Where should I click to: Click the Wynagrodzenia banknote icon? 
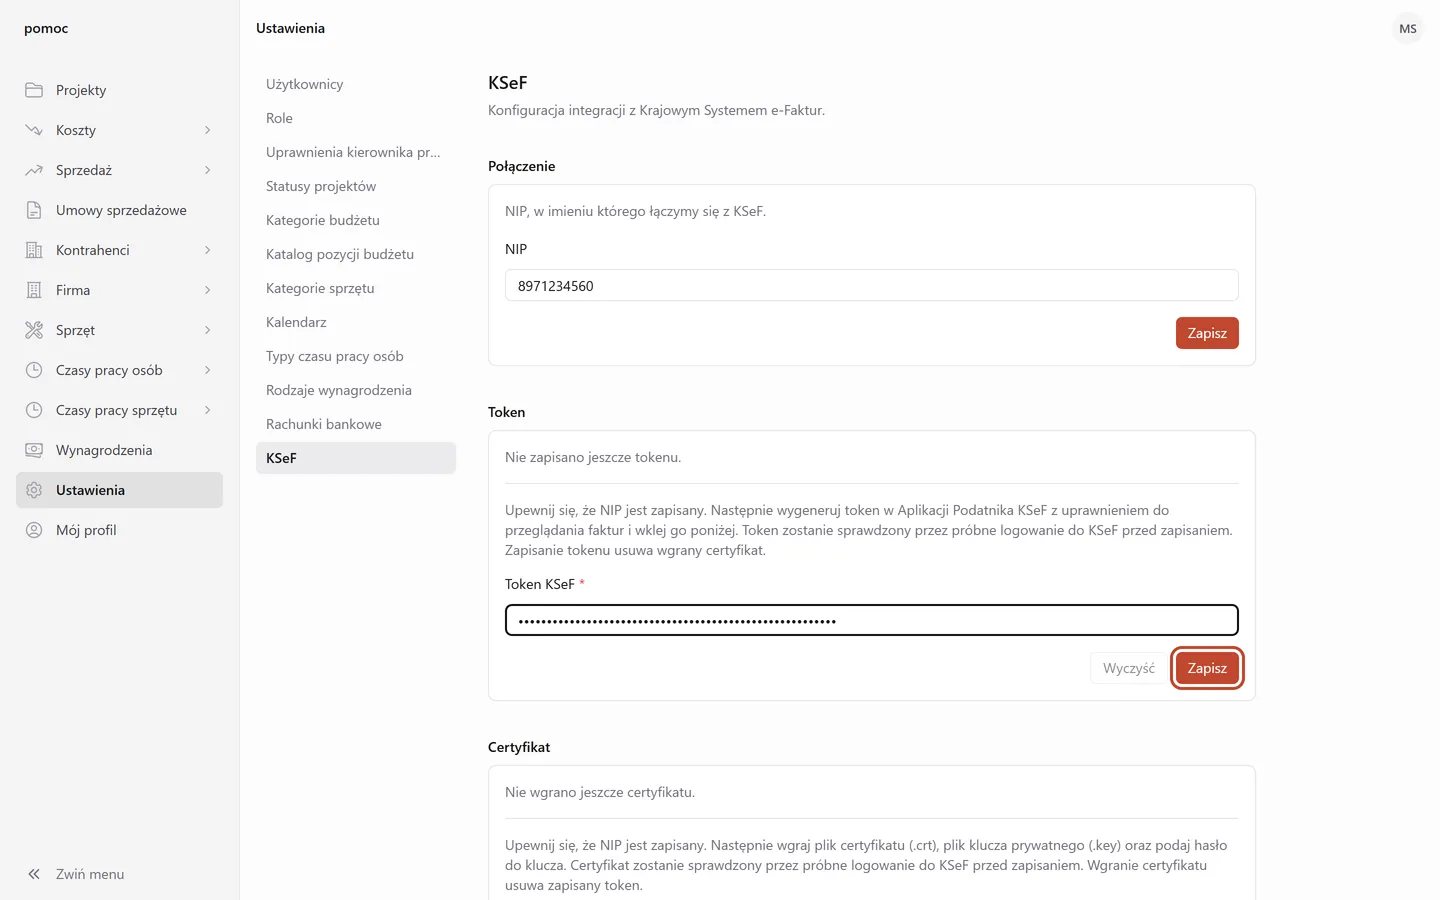click(x=34, y=450)
